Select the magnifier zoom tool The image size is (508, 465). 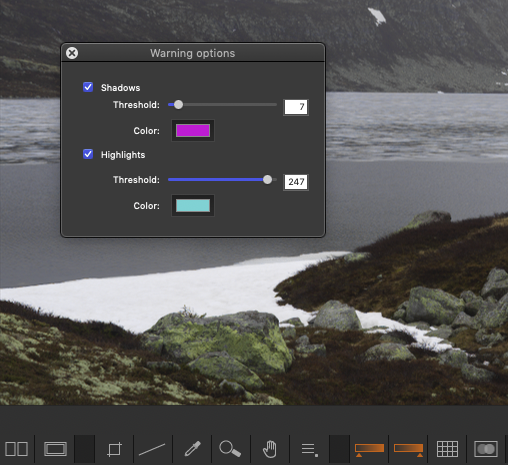pyautogui.click(x=230, y=449)
